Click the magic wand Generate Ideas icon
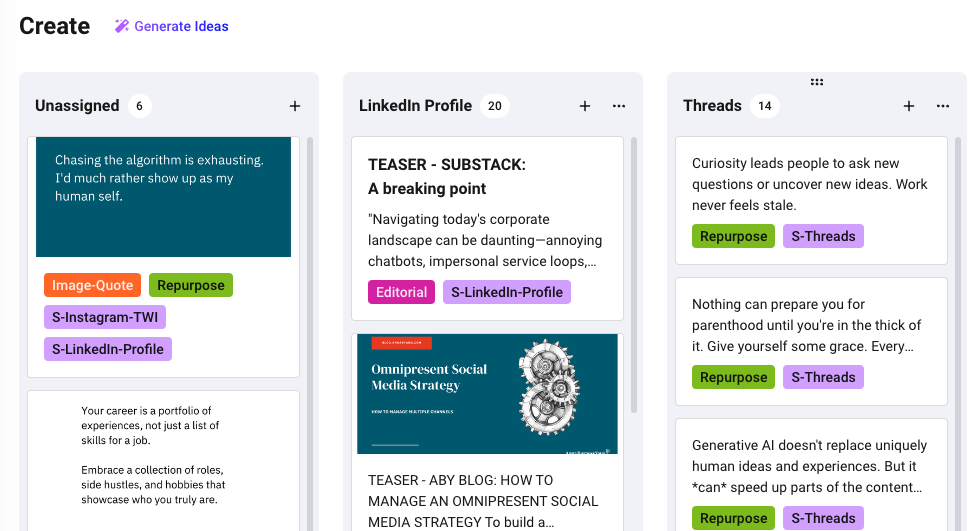The width and height of the screenshot is (968, 531). pyautogui.click(x=122, y=26)
